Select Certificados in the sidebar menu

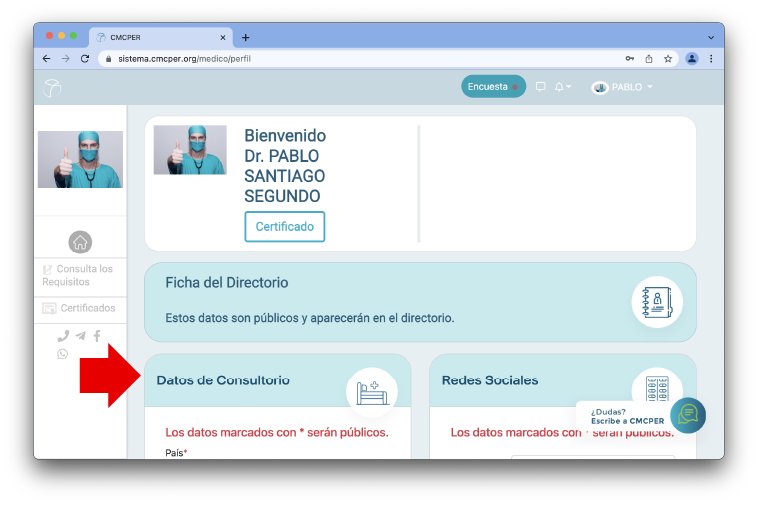[79, 308]
